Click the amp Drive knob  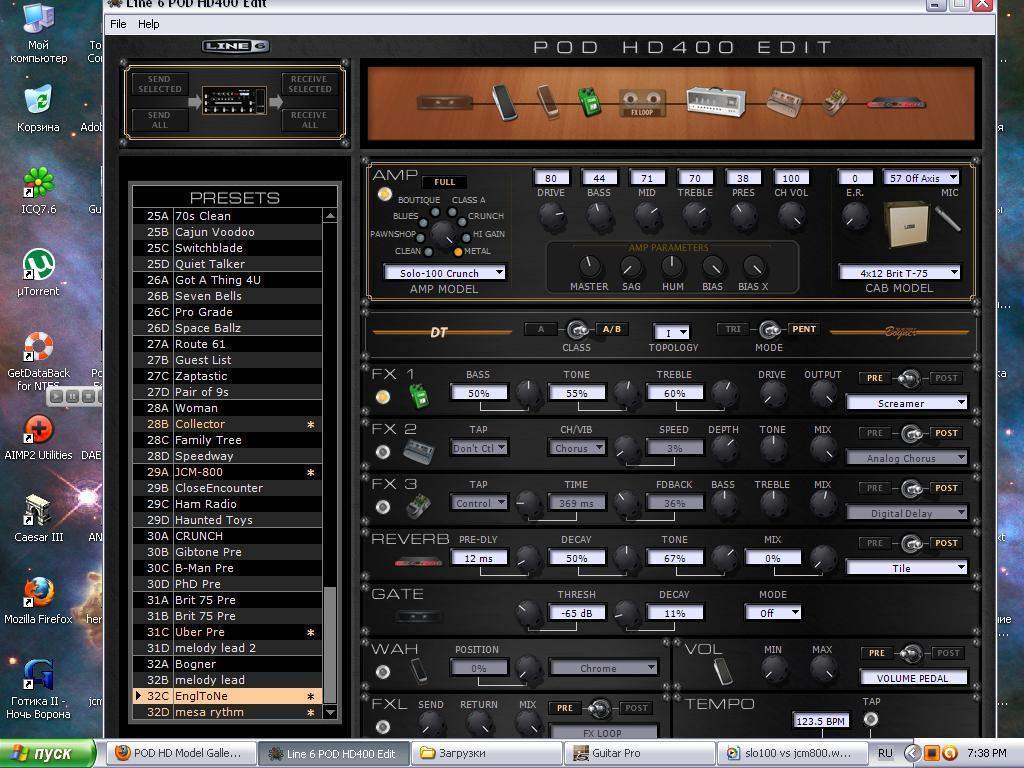tap(551, 214)
